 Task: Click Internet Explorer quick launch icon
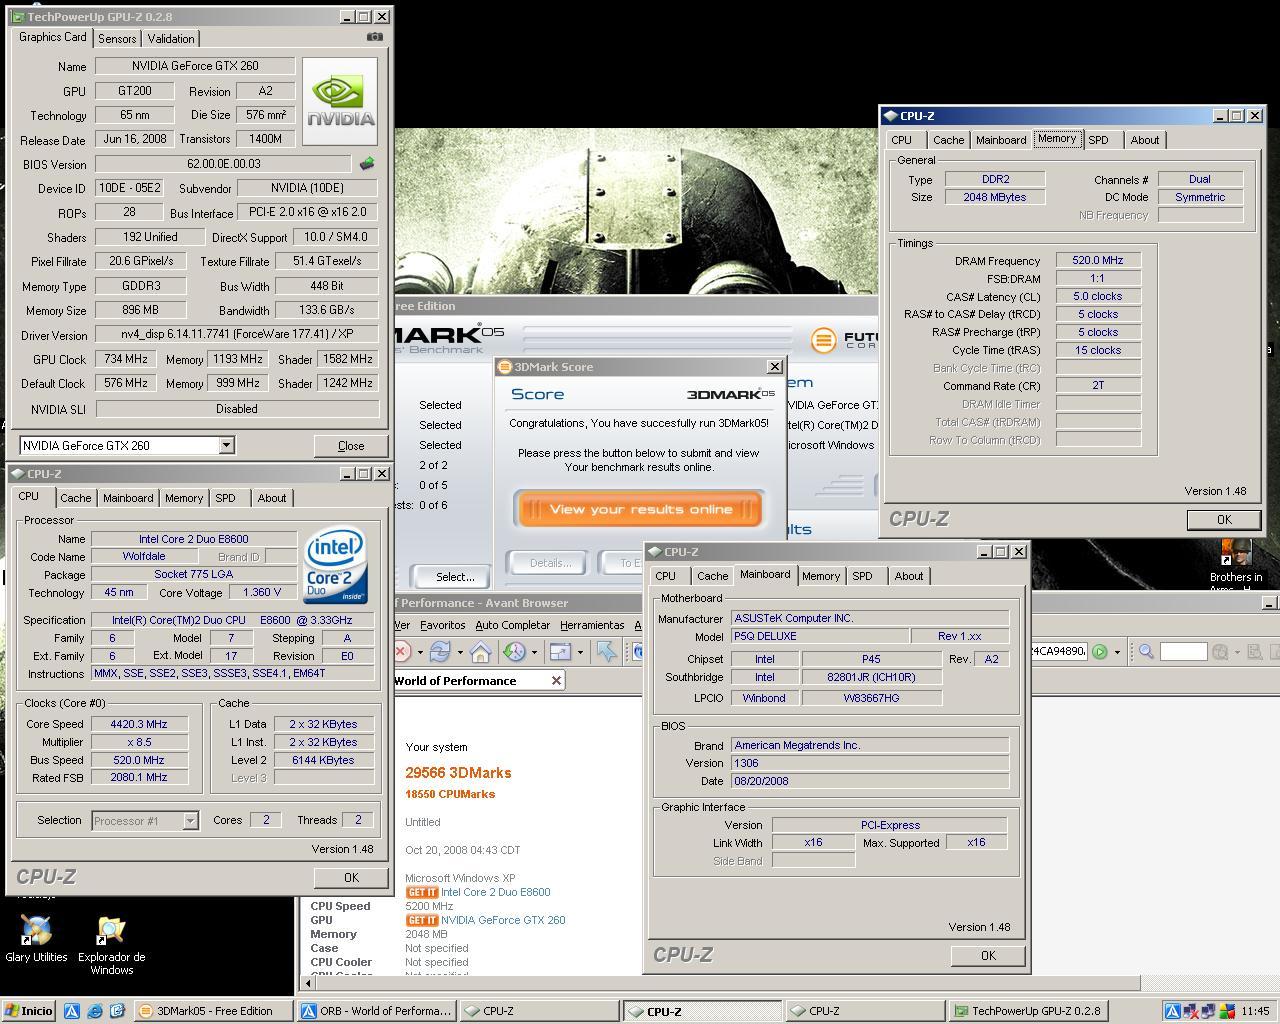tap(95, 1011)
